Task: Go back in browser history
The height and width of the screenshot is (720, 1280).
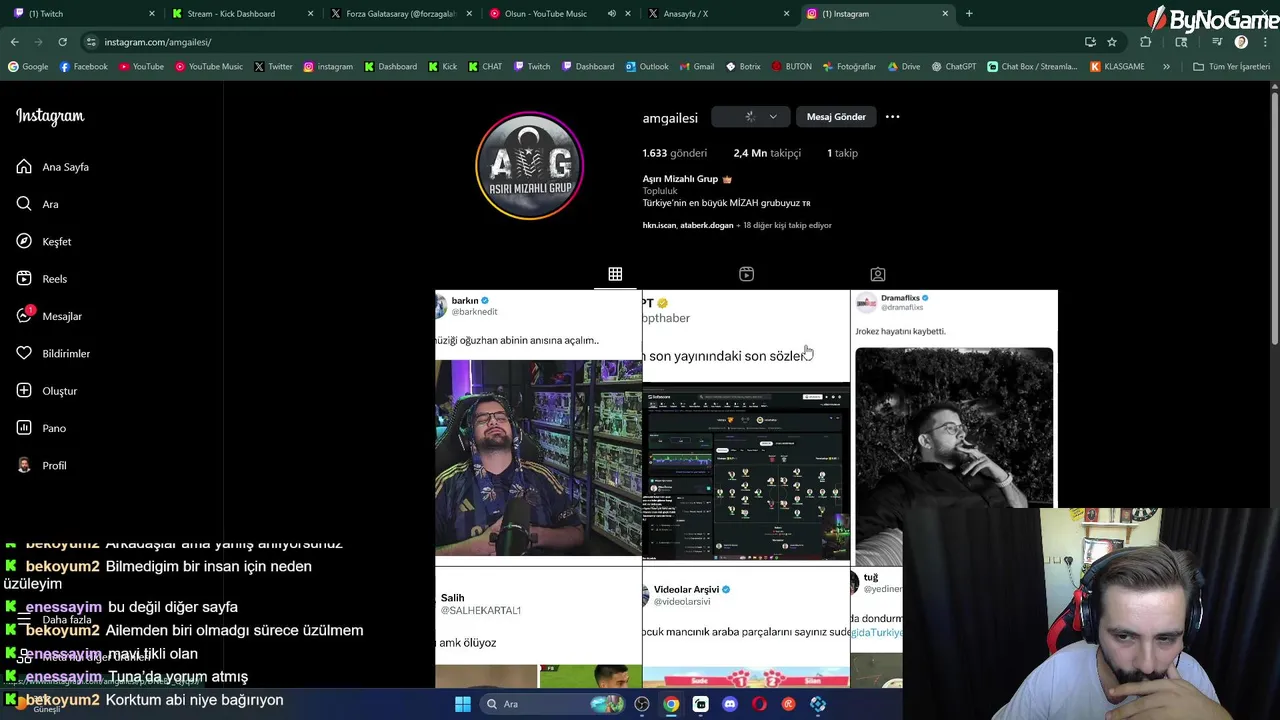Action: coord(14,42)
